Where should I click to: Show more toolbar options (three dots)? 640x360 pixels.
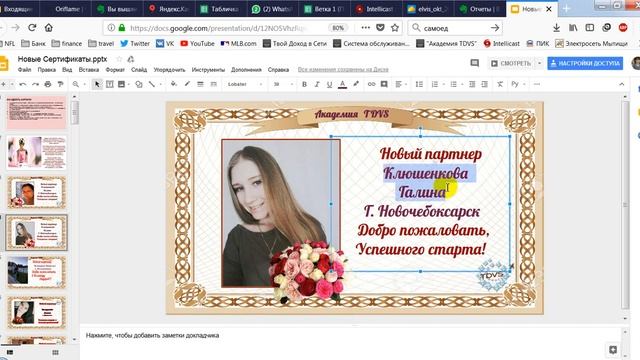537,84
